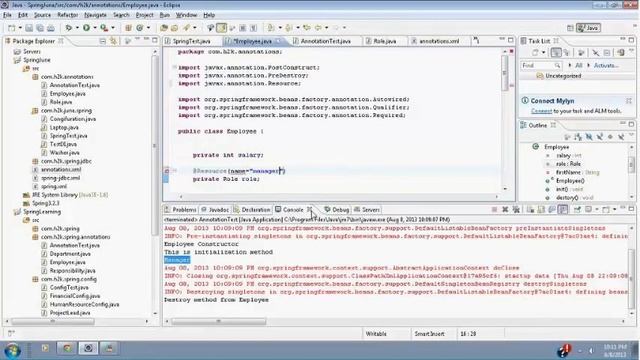Select the Problems tab
This screenshot has width=640, height=360.
click(x=180, y=210)
